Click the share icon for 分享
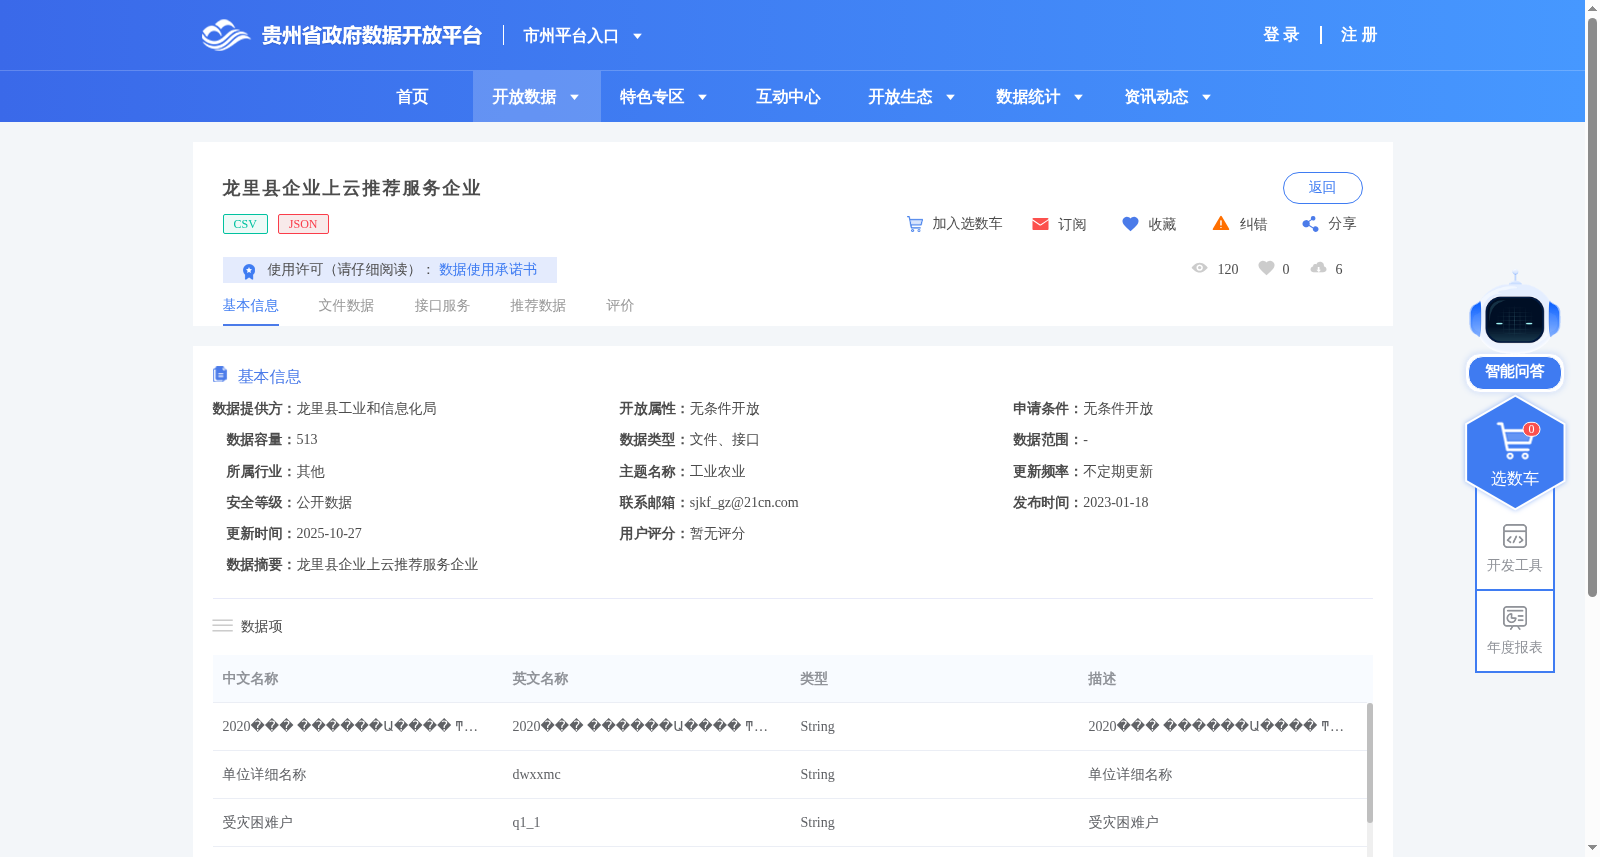The width and height of the screenshot is (1600, 857). (1310, 224)
